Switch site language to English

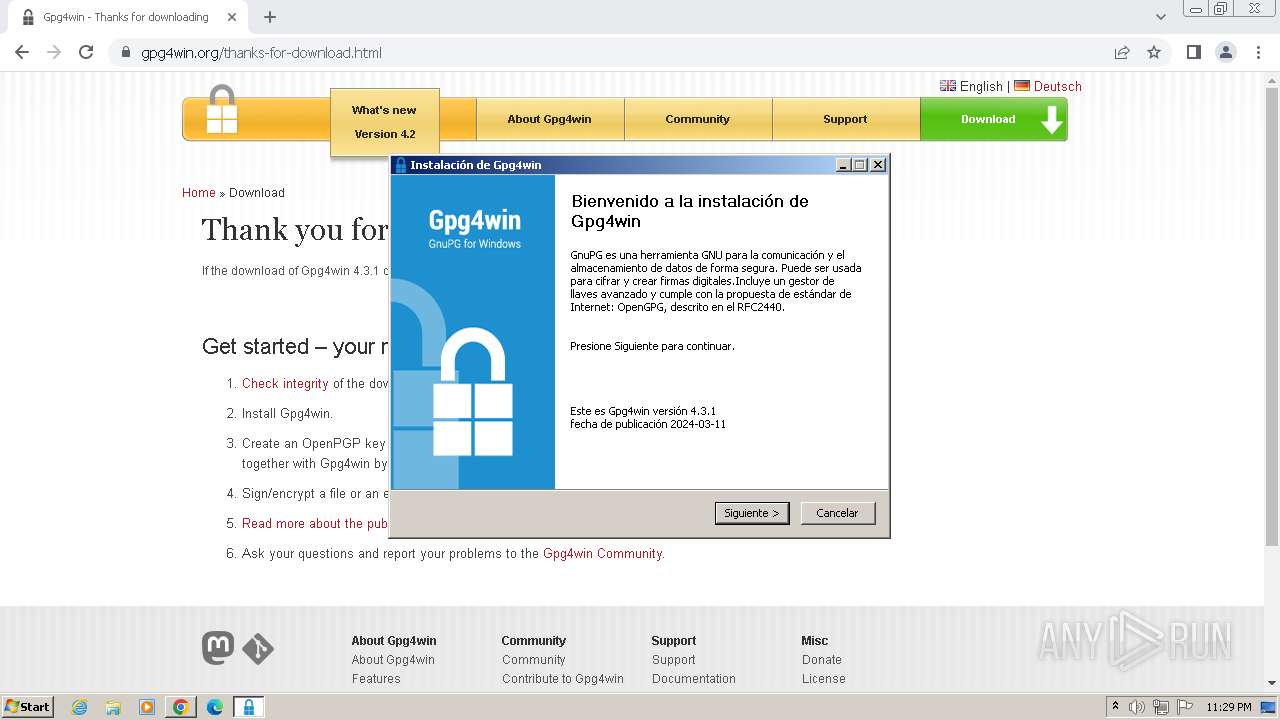[971, 86]
